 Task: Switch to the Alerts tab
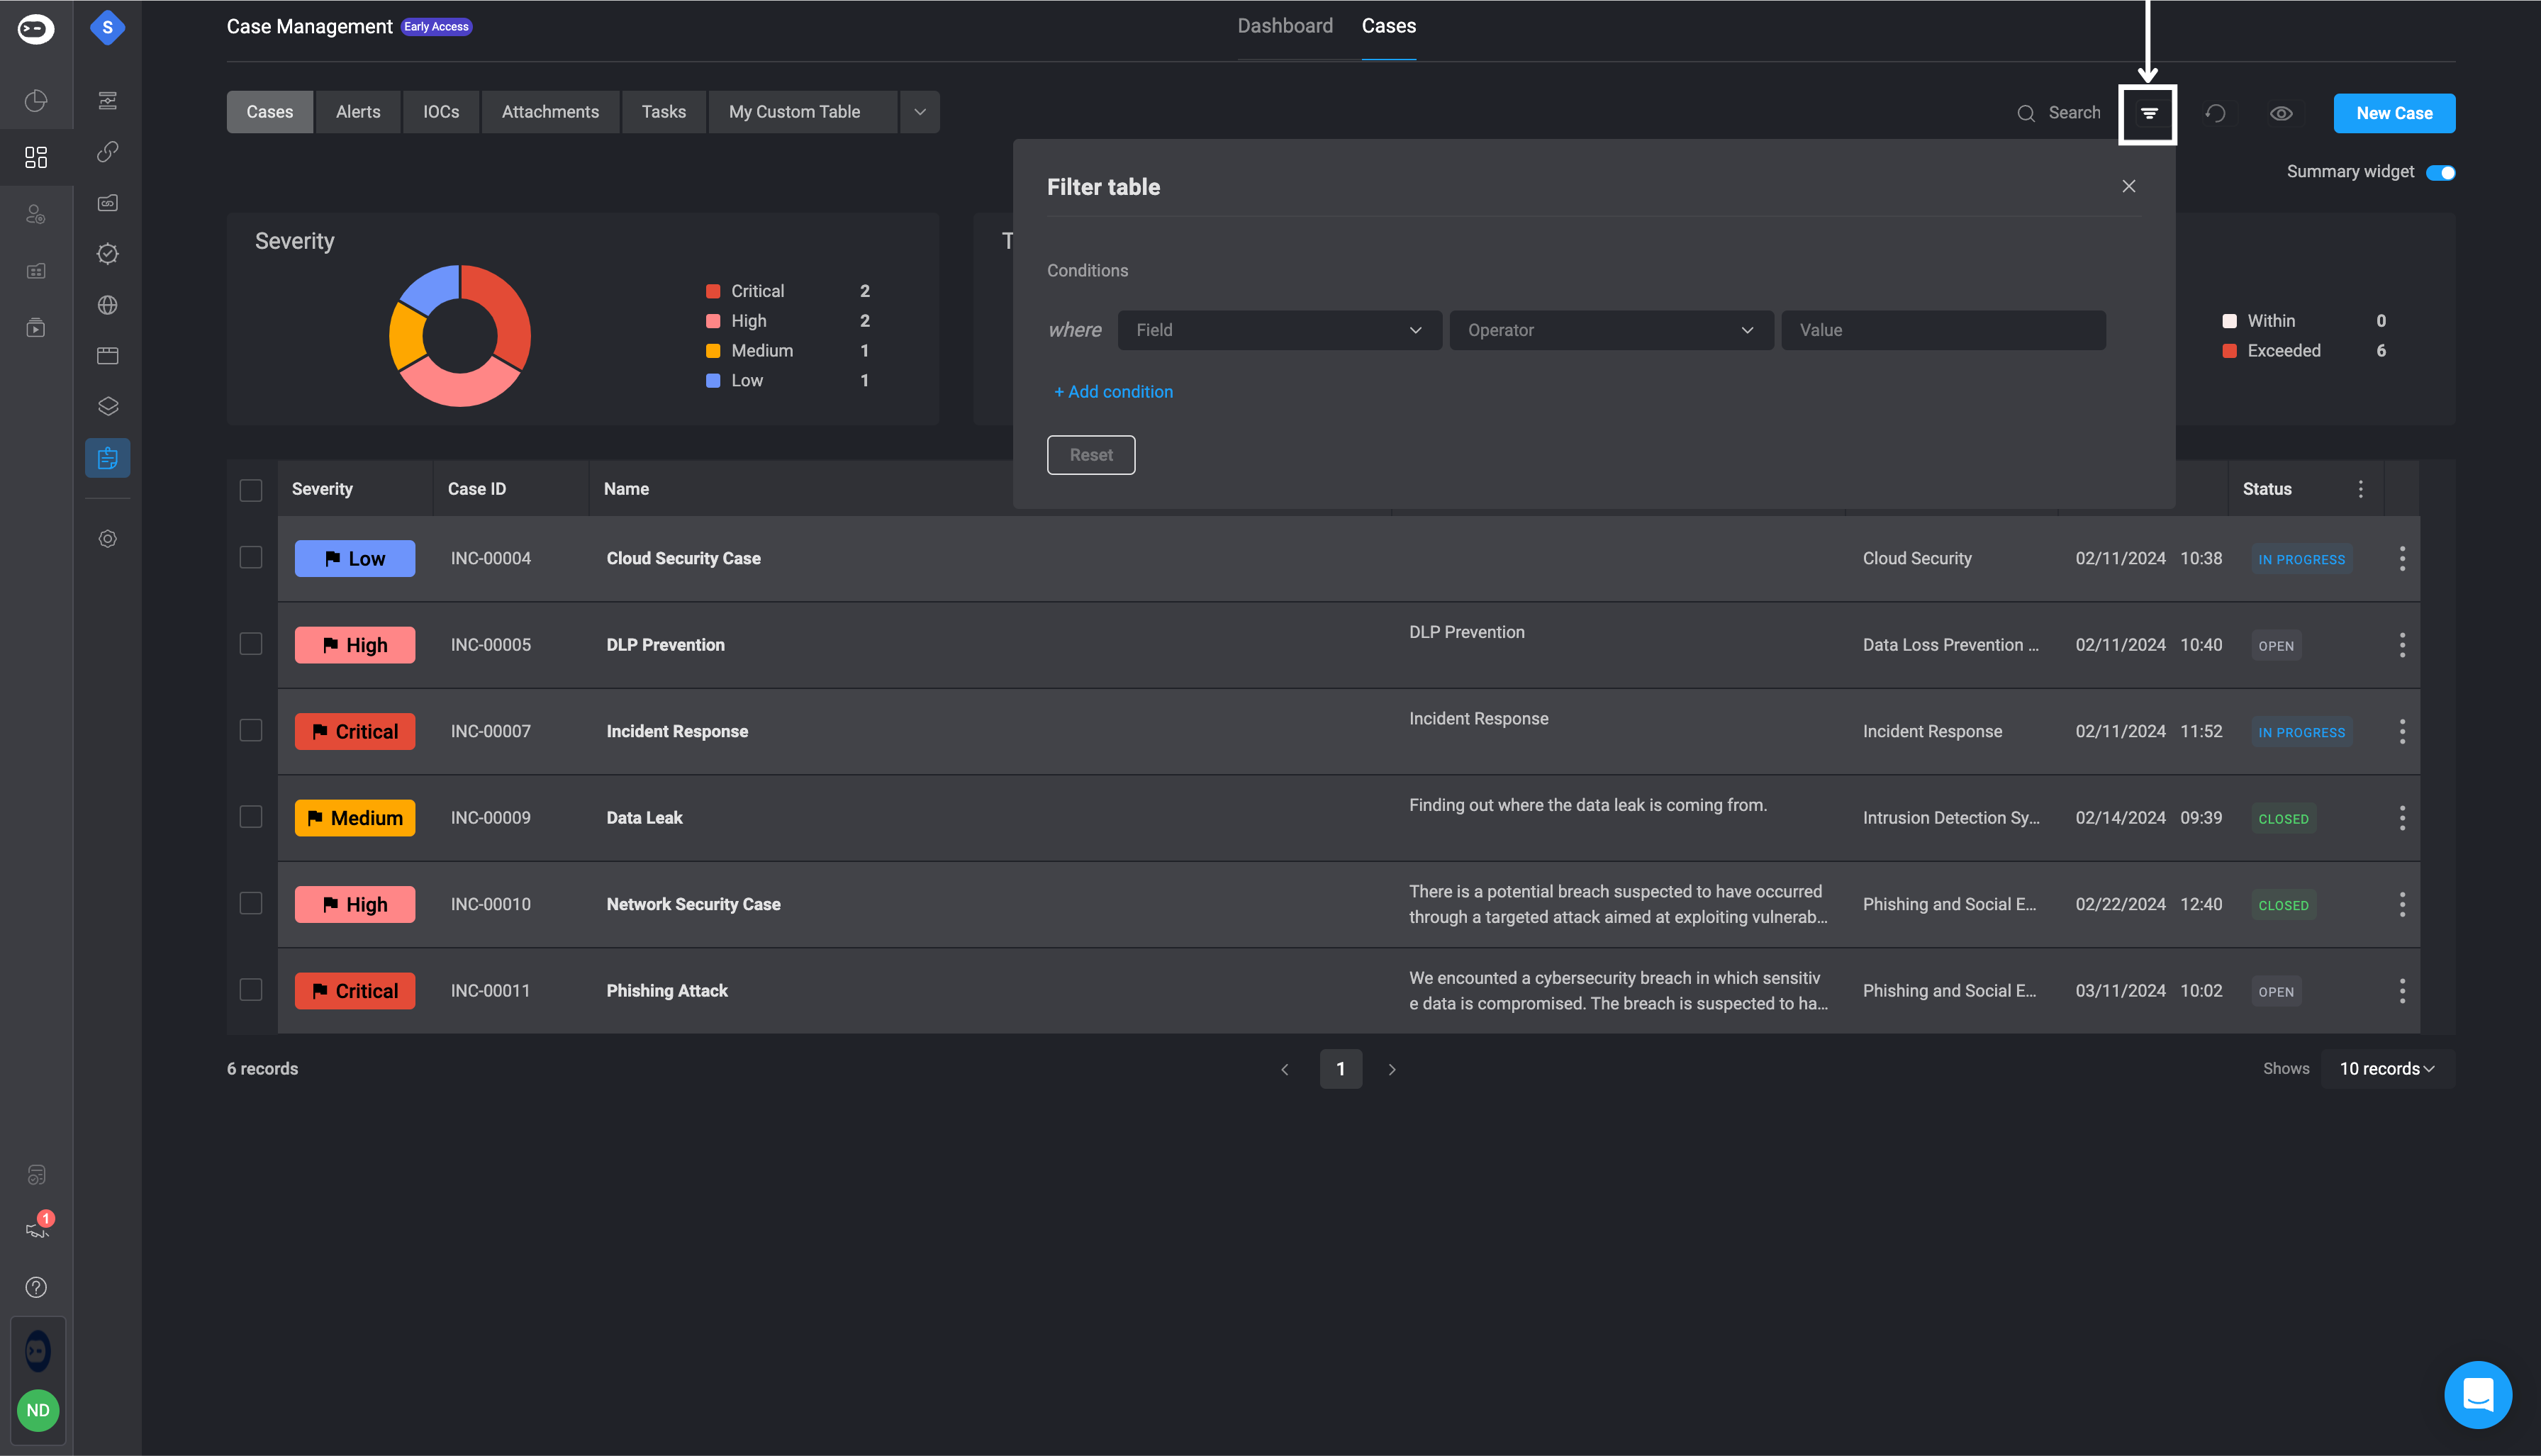click(358, 112)
